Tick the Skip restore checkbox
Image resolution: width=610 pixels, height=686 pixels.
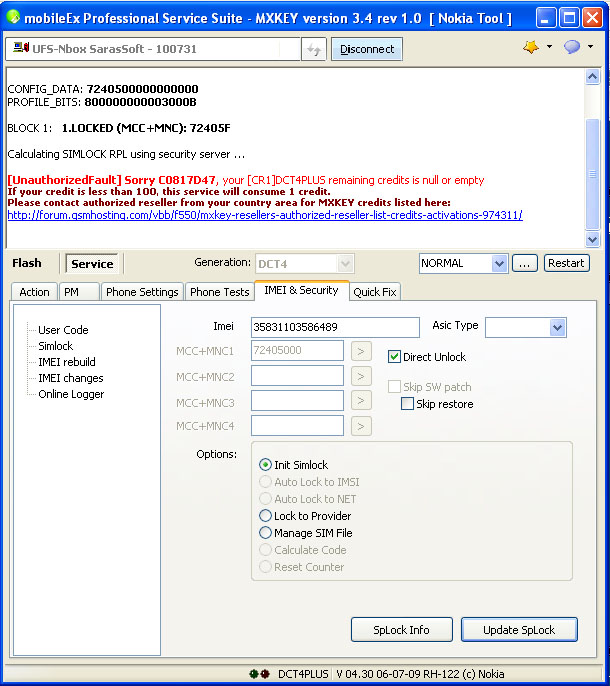[408, 404]
